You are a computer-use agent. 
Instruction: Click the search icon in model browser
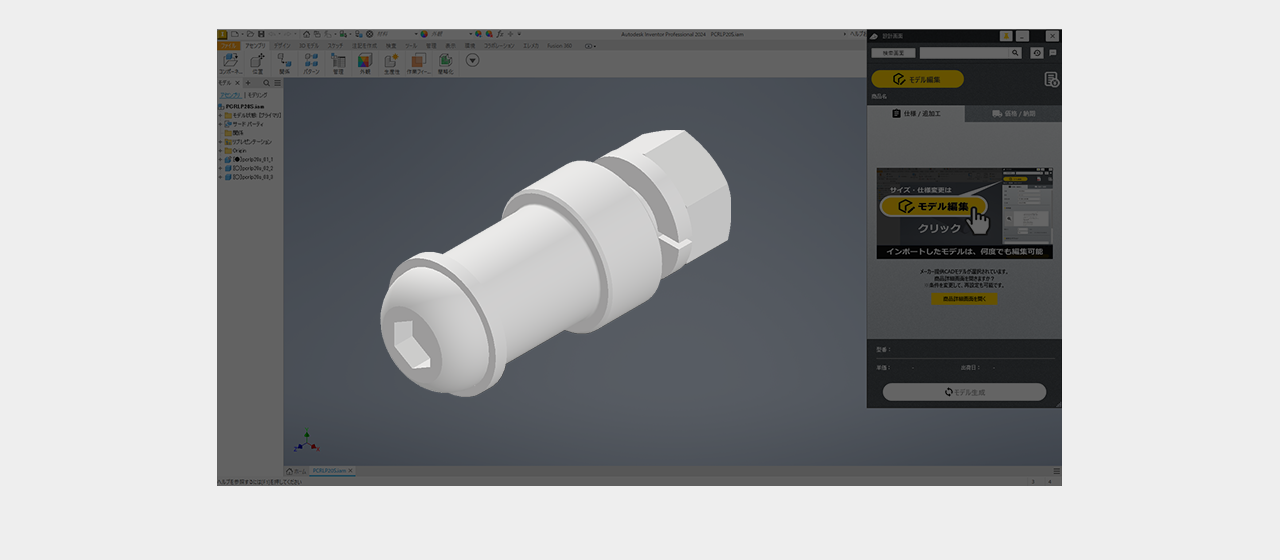click(x=267, y=83)
